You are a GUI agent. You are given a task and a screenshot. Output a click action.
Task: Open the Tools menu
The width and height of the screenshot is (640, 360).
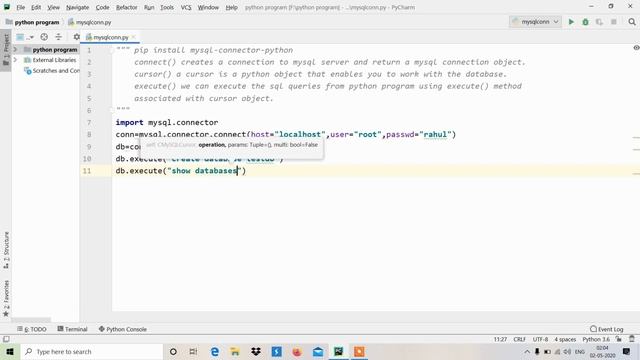[x=167, y=7]
